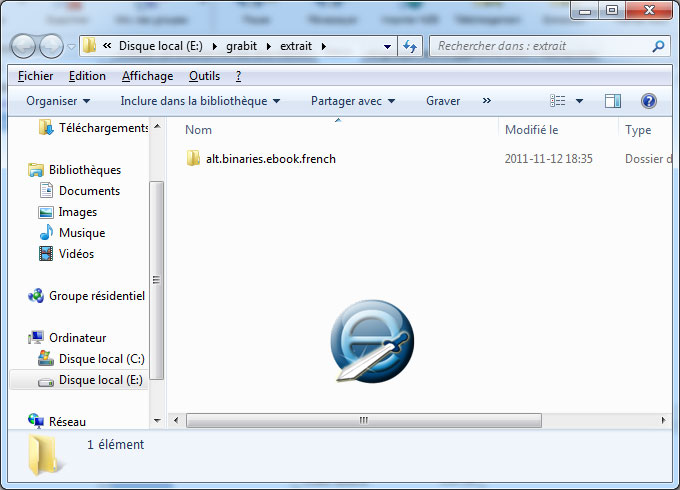The height and width of the screenshot is (490, 680).
Task: Click the Forward navigation arrow button
Action: coord(52,46)
